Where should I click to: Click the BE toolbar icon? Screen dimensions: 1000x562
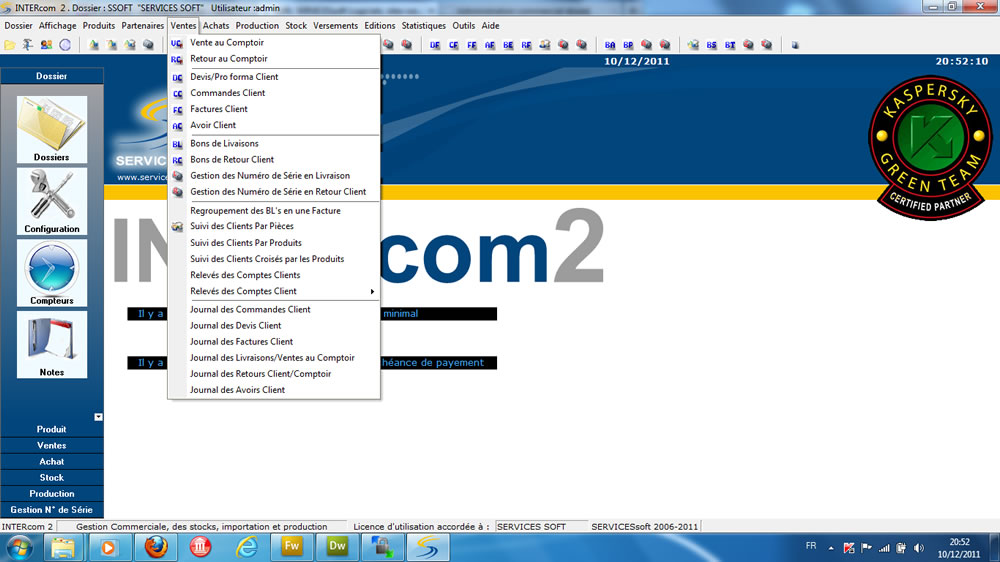point(508,45)
